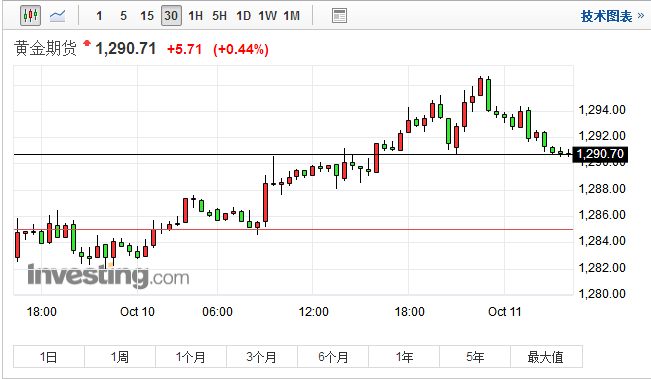
Task: Switch to area line chart view
Action: pyautogui.click(x=57, y=16)
